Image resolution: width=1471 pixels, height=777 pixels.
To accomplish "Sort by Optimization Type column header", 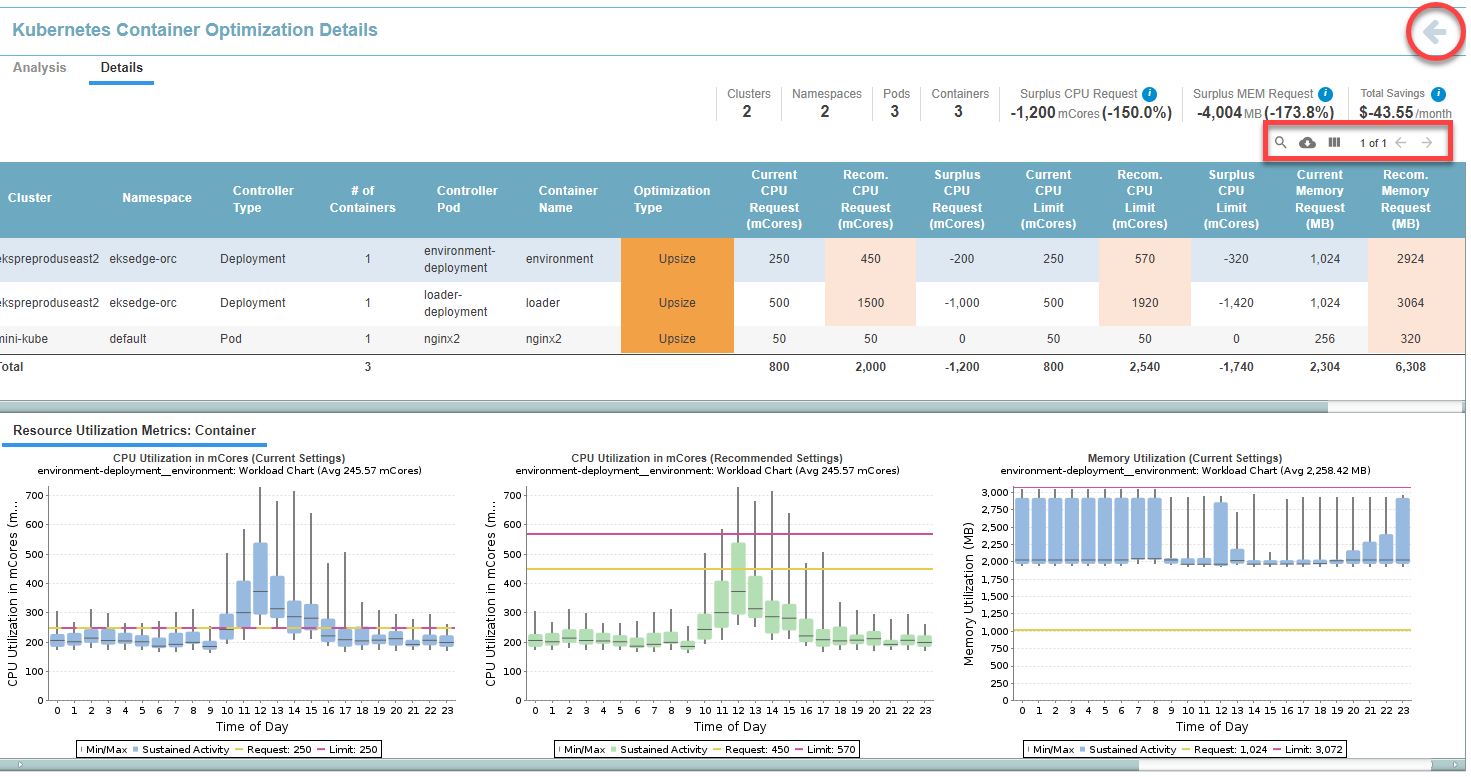I will click(671, 199).
